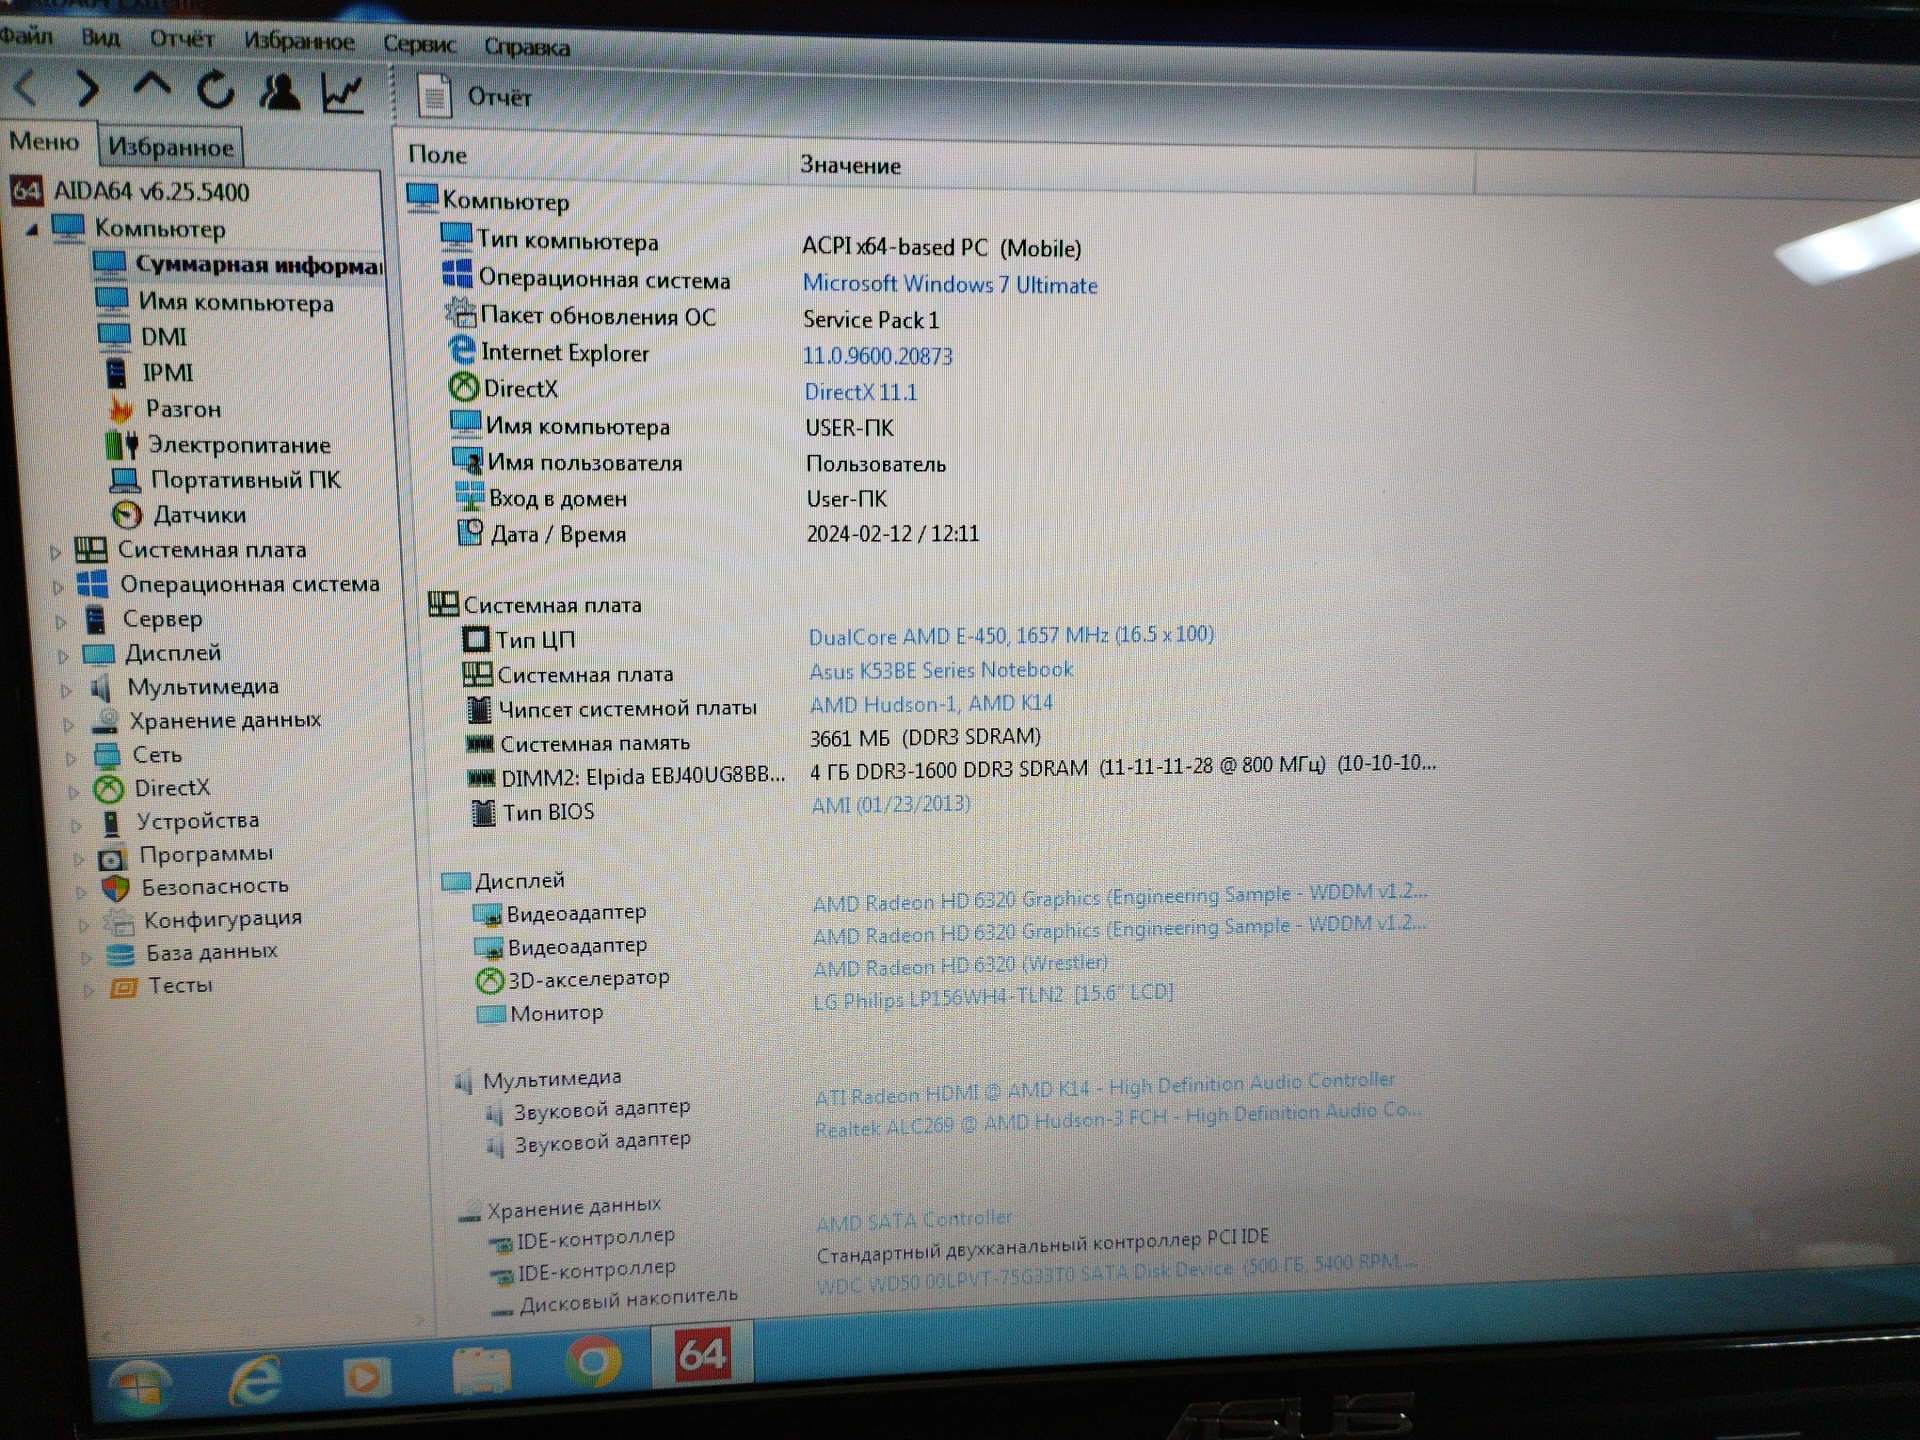This screenshot has width=1920, height=1440.
Task: Open Internet Explorer version 11.0.9600.20873 link
Action: (x=878, y=356)
